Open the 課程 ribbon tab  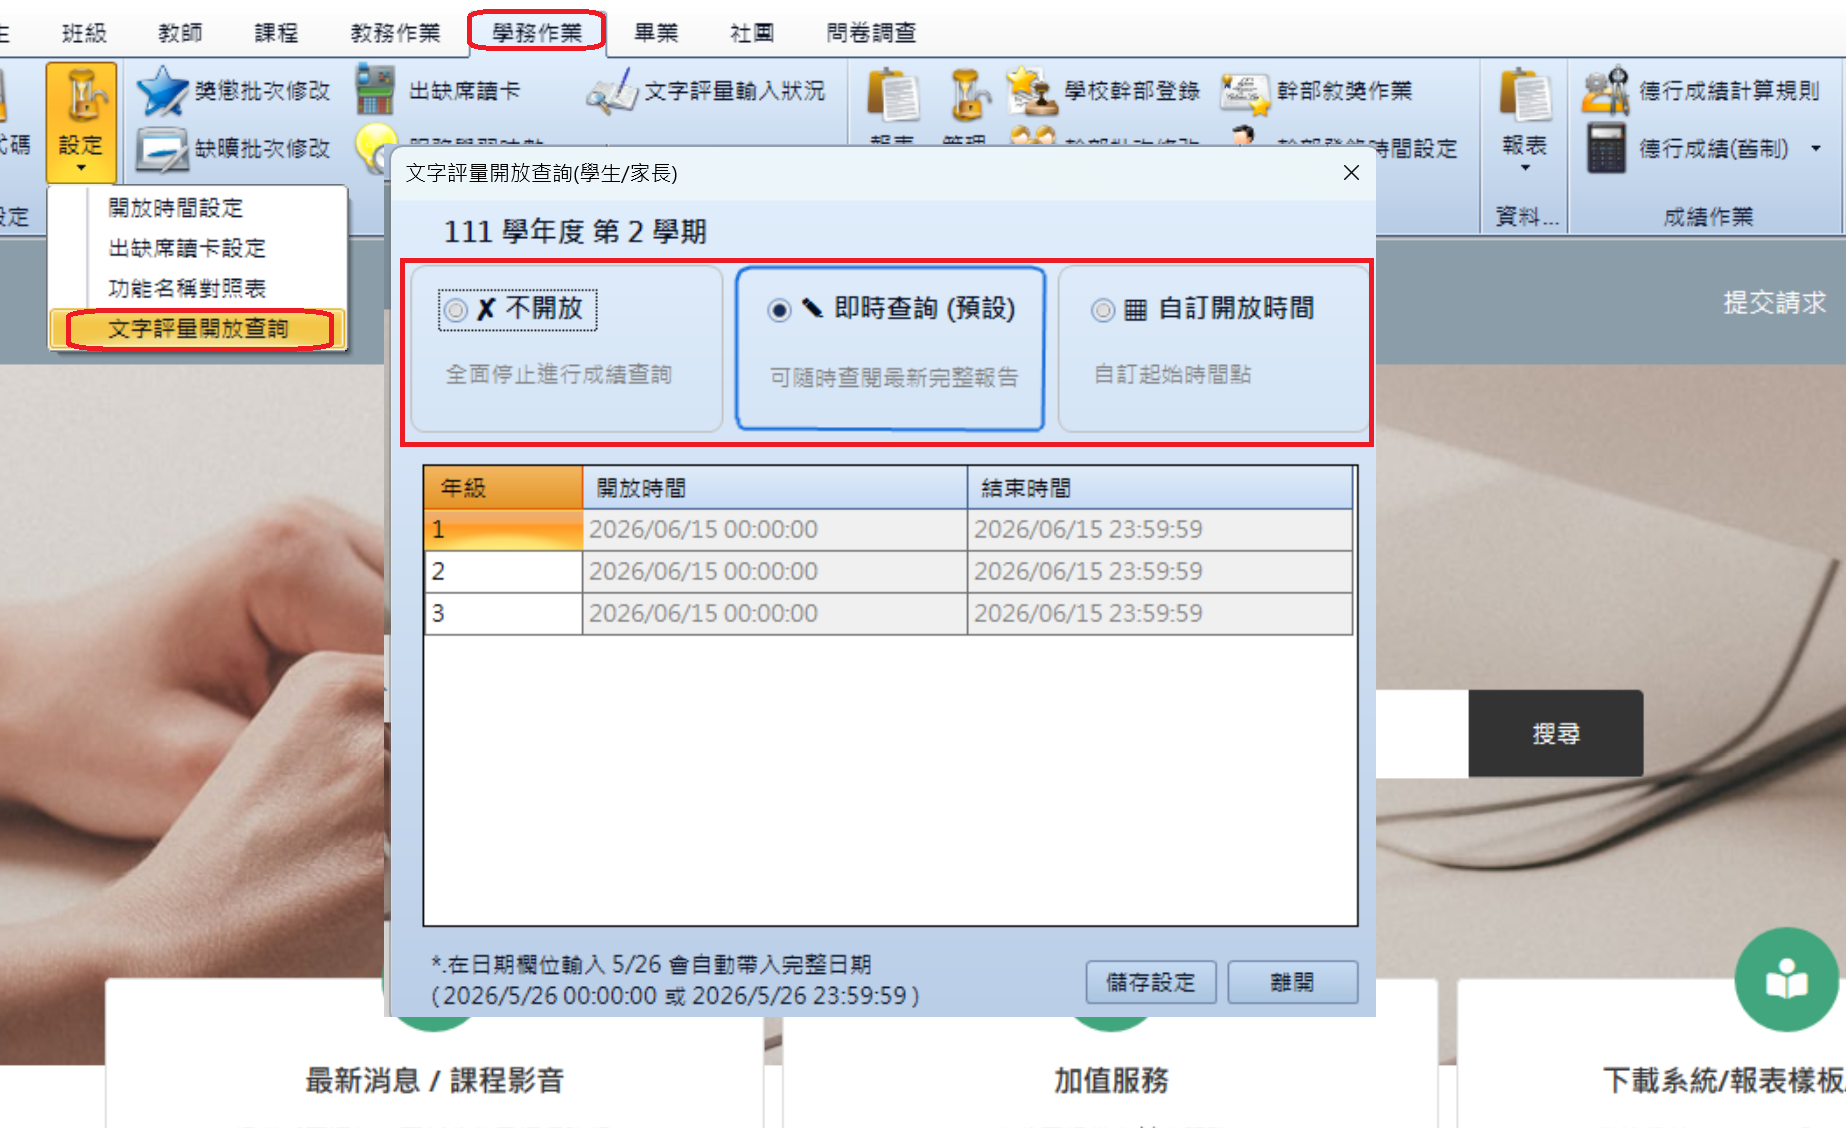click(277, 33)
